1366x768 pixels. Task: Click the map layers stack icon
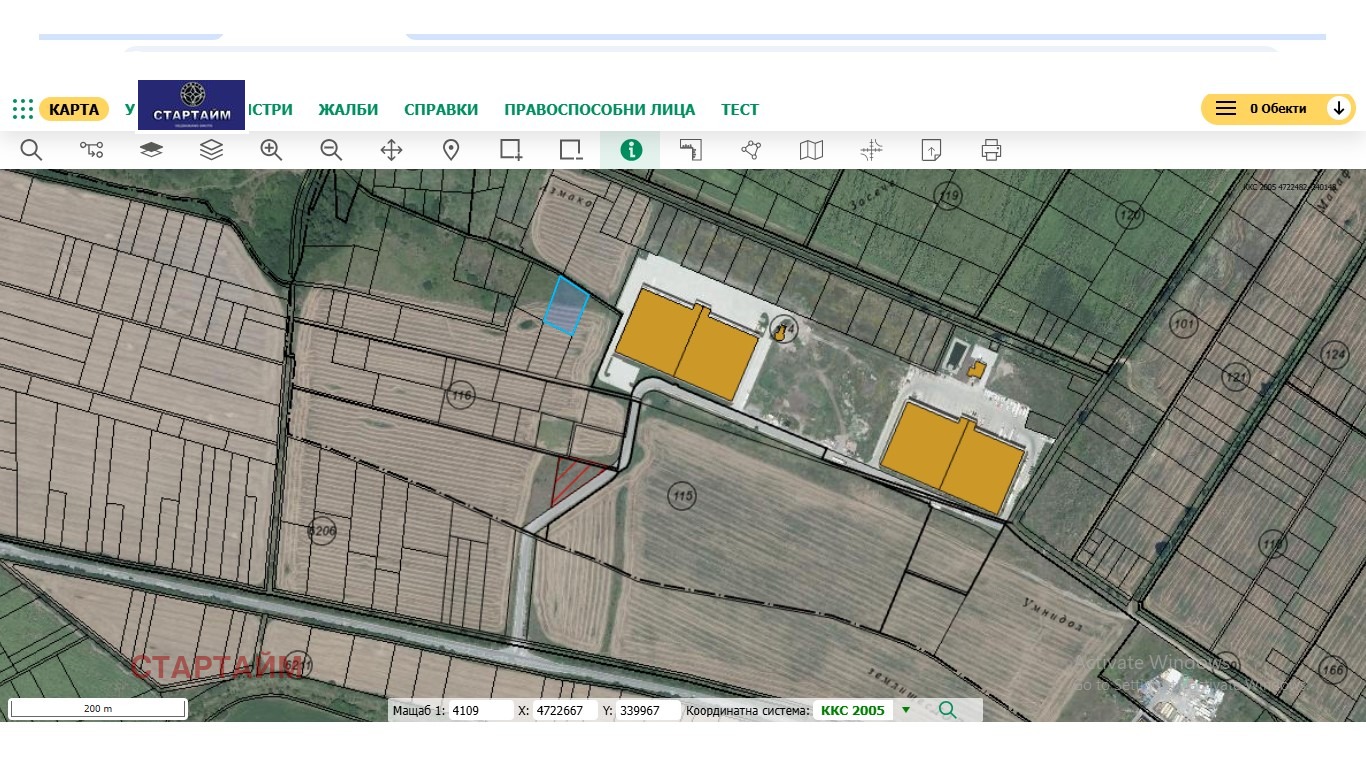coord(211,150)
